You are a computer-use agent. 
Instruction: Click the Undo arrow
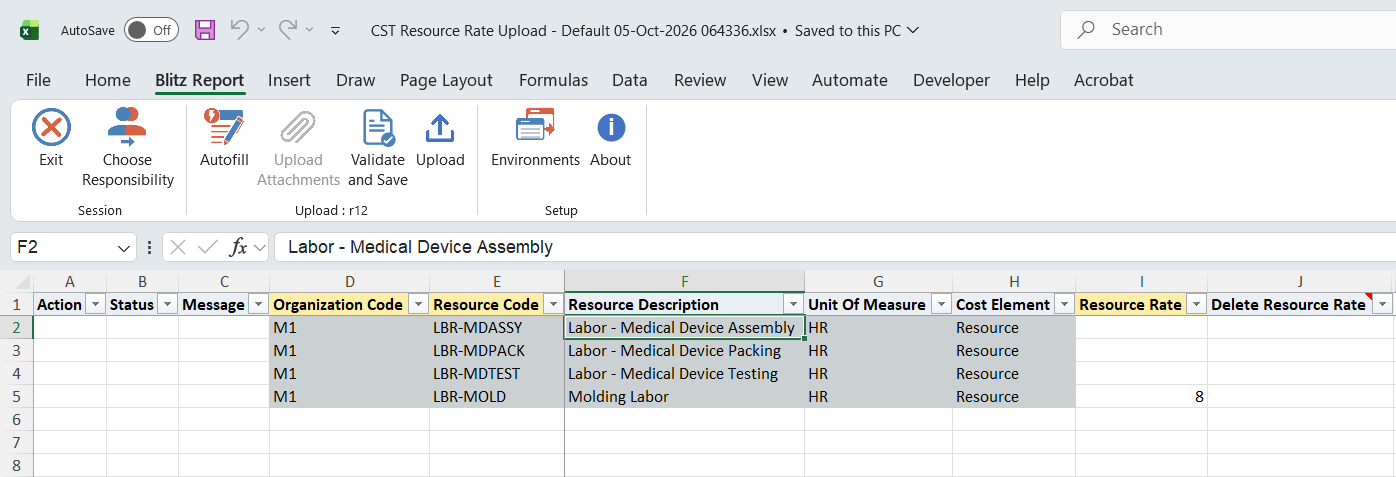(x=239, y=30)
